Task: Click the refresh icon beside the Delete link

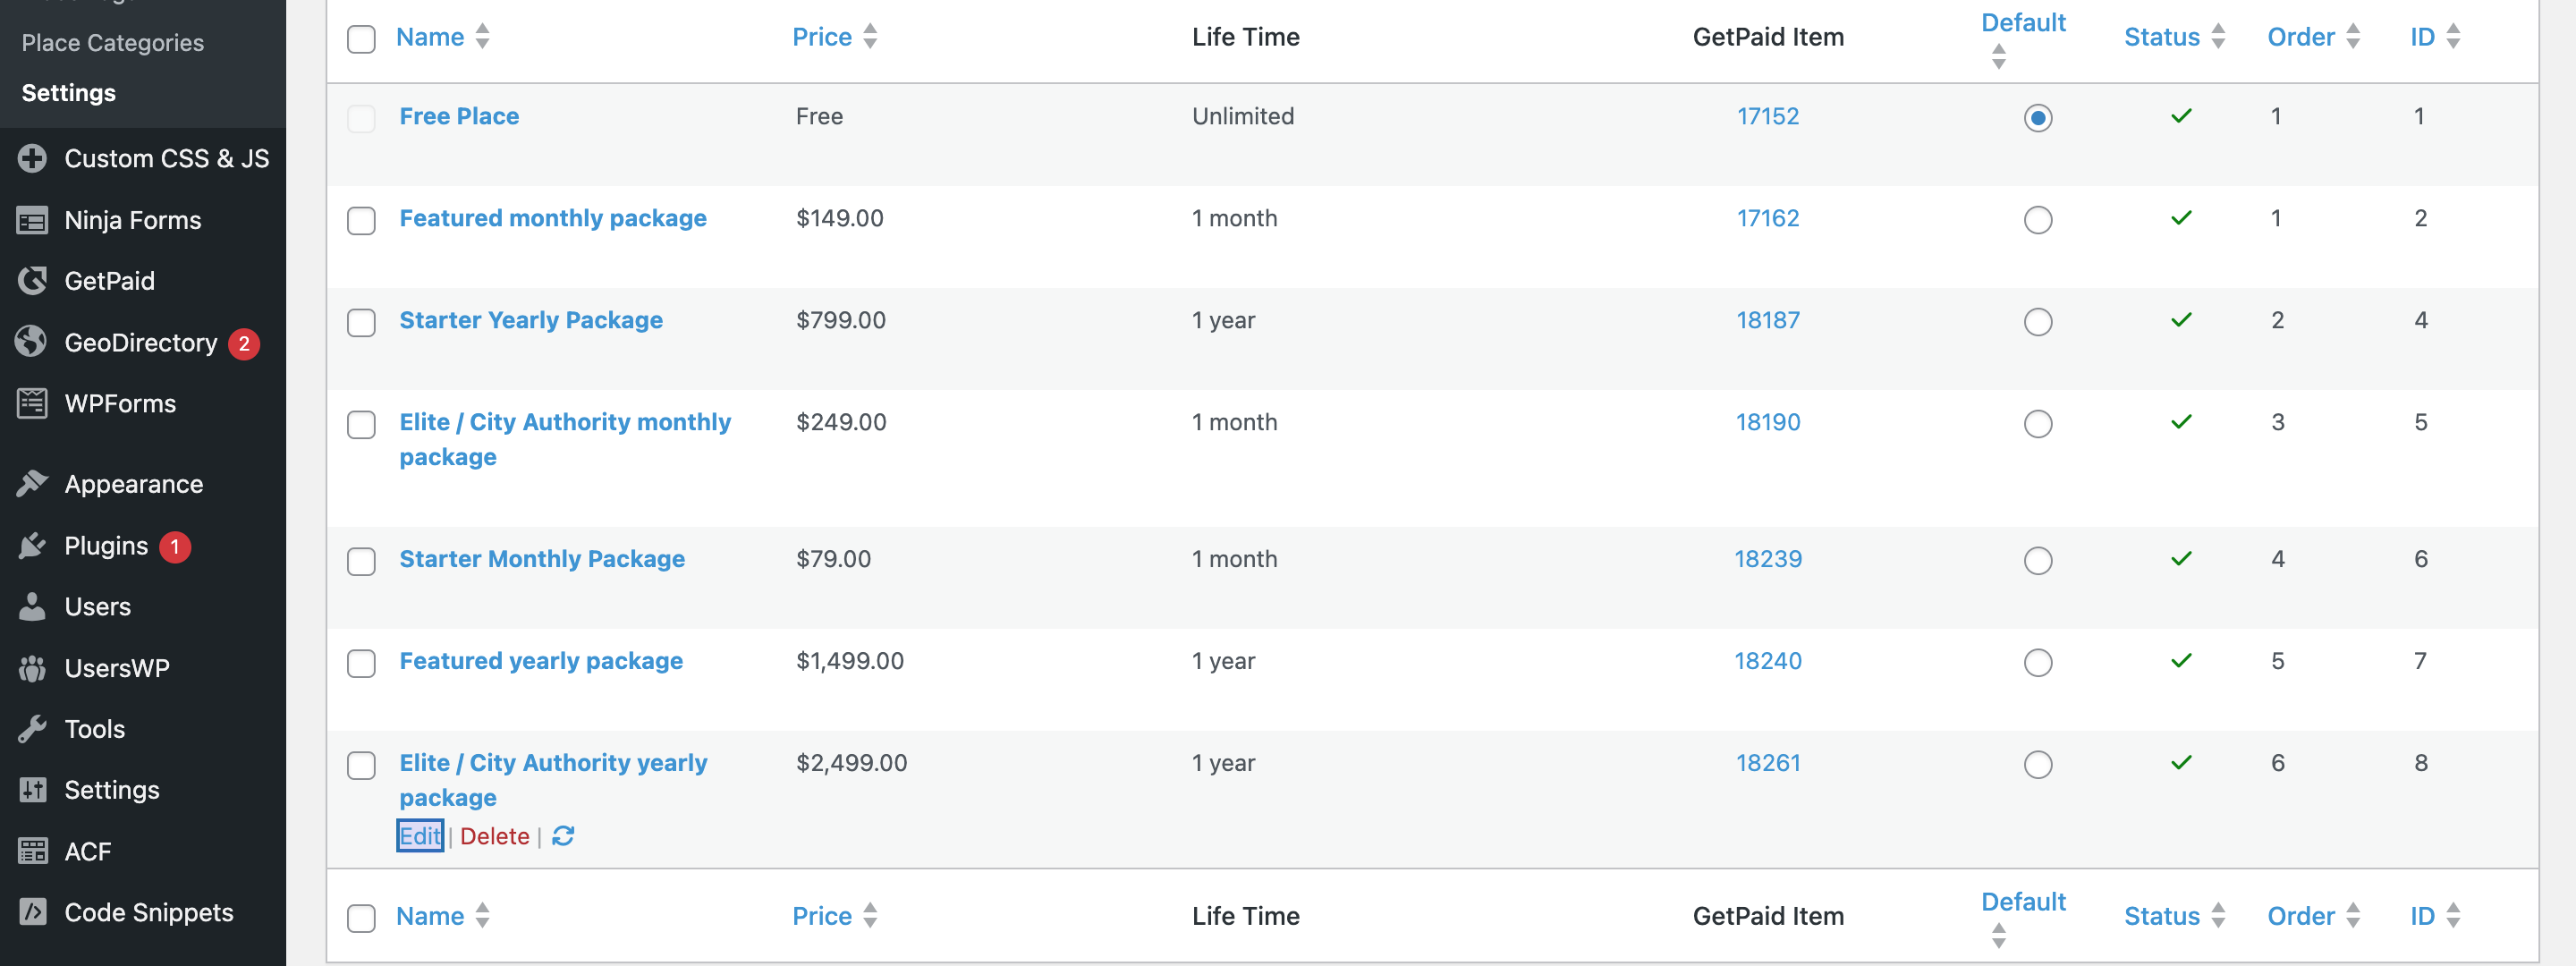Action: click(563, 836)
